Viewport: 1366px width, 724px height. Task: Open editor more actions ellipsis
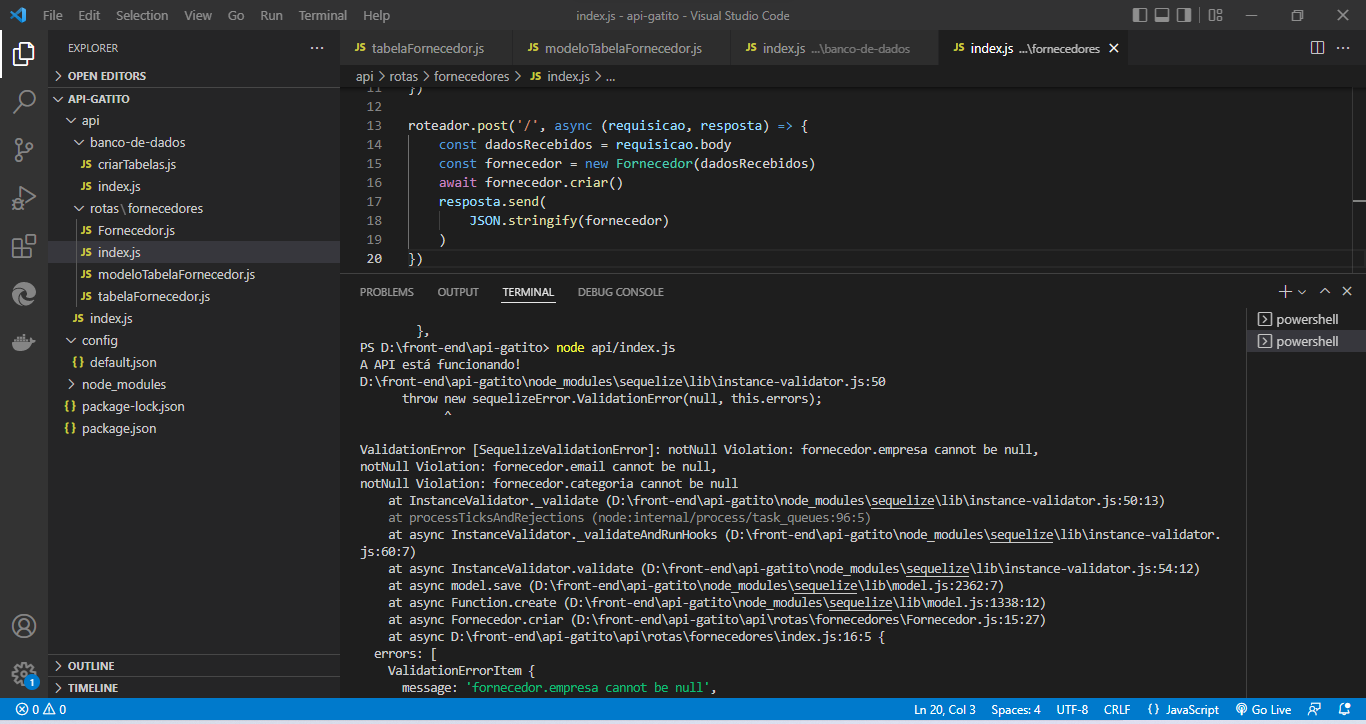[1343, 48]
